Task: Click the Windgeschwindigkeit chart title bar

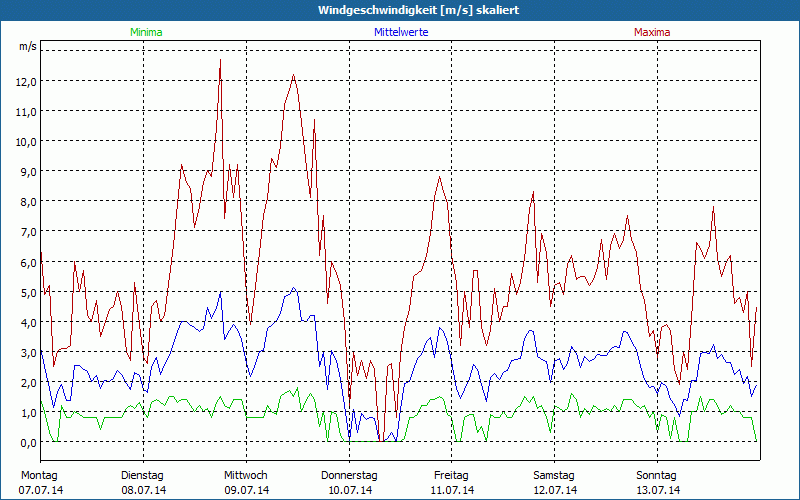Action: click(x=400, y=10)
